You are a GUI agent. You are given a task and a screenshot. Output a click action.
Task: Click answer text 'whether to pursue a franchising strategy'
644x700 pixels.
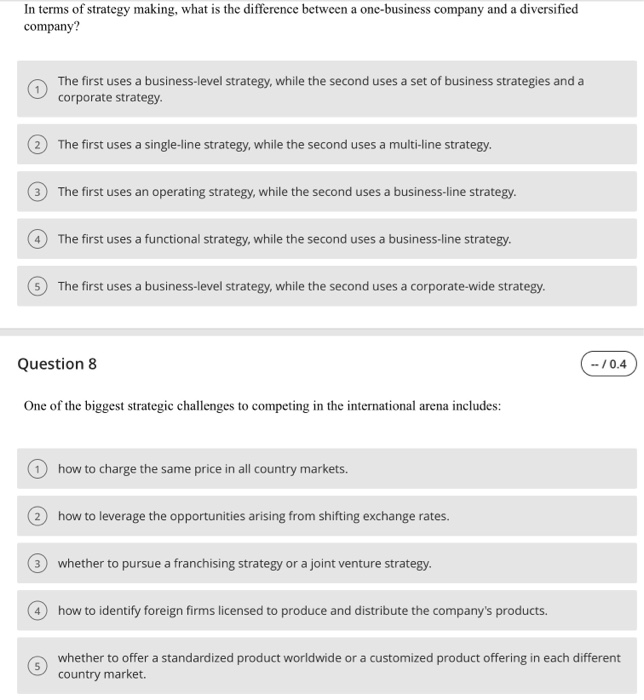[x=245, y=563]
